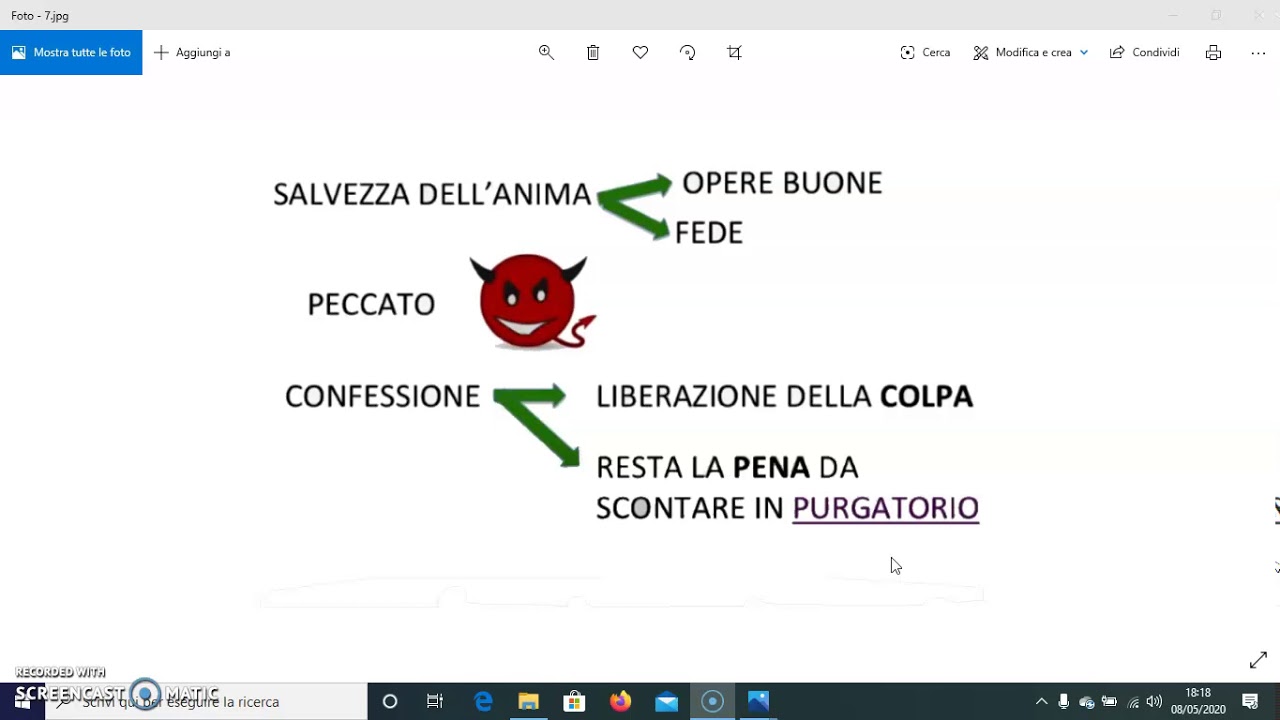Click the window title Foto - 7.jpg
This screenshot has width=1280, height=720.
(40, 16)
